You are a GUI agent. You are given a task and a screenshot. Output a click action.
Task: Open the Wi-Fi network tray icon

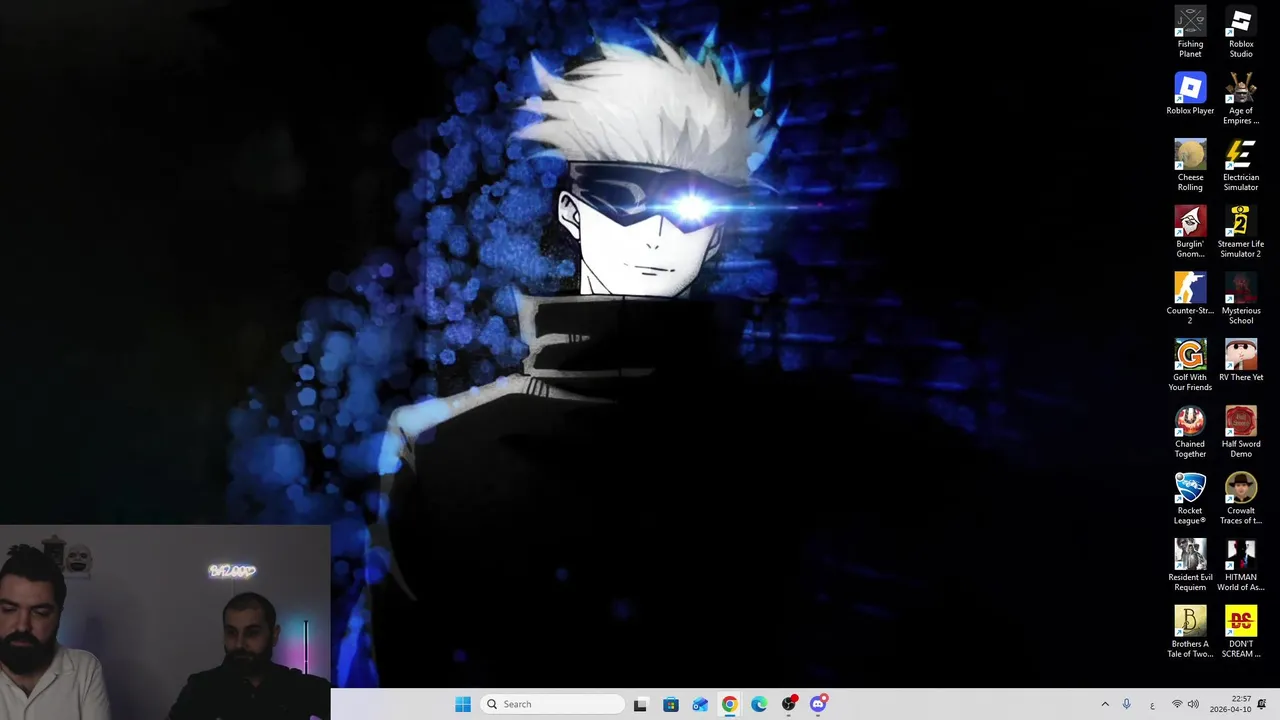[x=1177, y=704]
